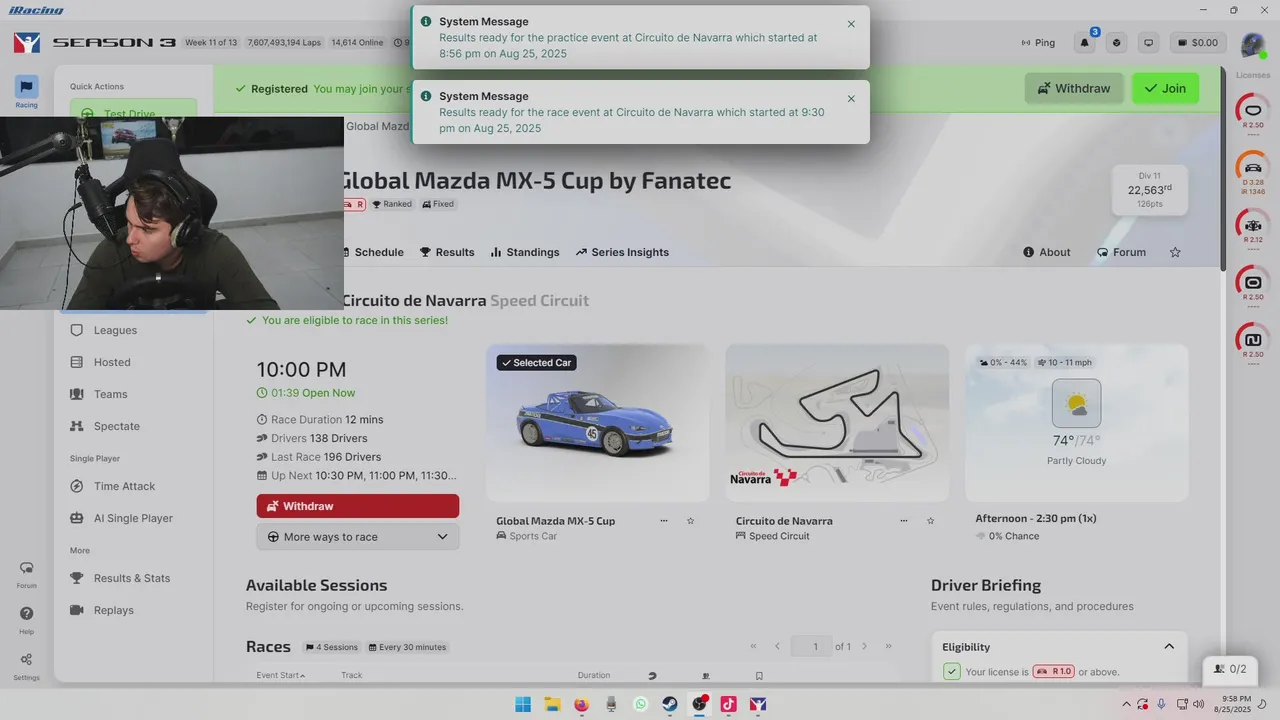Screen dimensions: 1280x720
Task: Click the Navarra track map thumbnail
Action: pyautogui.click(x=837, y=423)
